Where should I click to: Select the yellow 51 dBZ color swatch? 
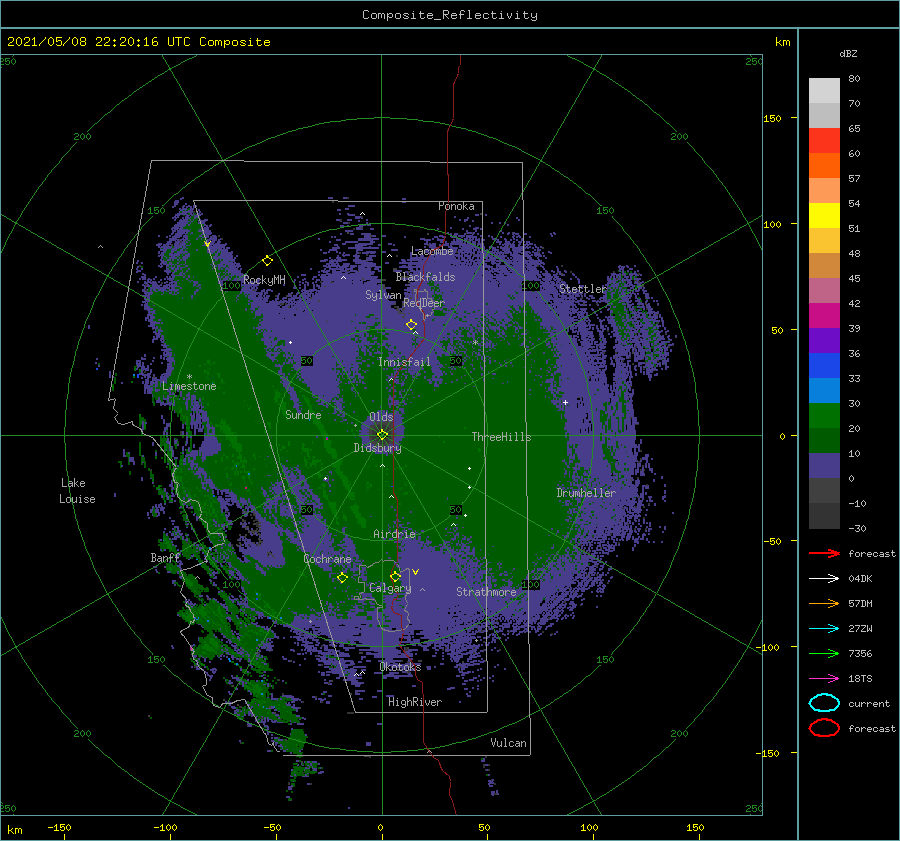click(x=824, y=215)
